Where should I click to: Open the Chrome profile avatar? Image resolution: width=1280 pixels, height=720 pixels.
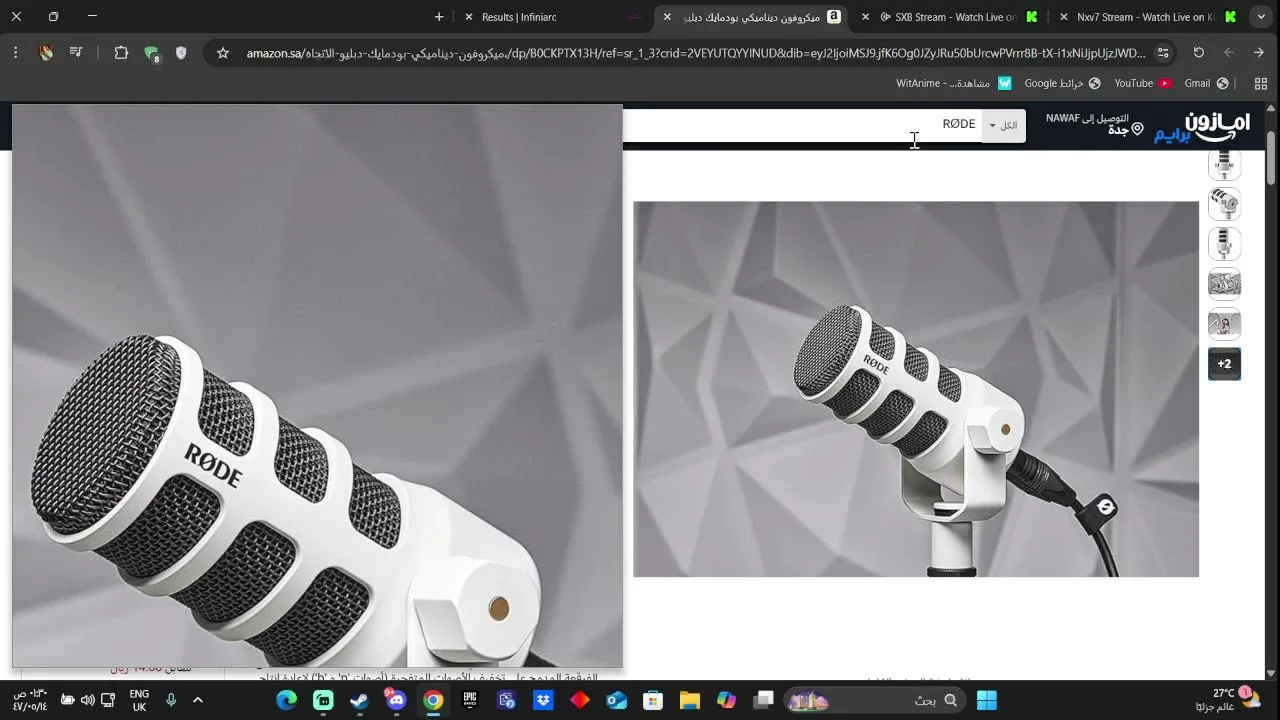pos(46,53)
